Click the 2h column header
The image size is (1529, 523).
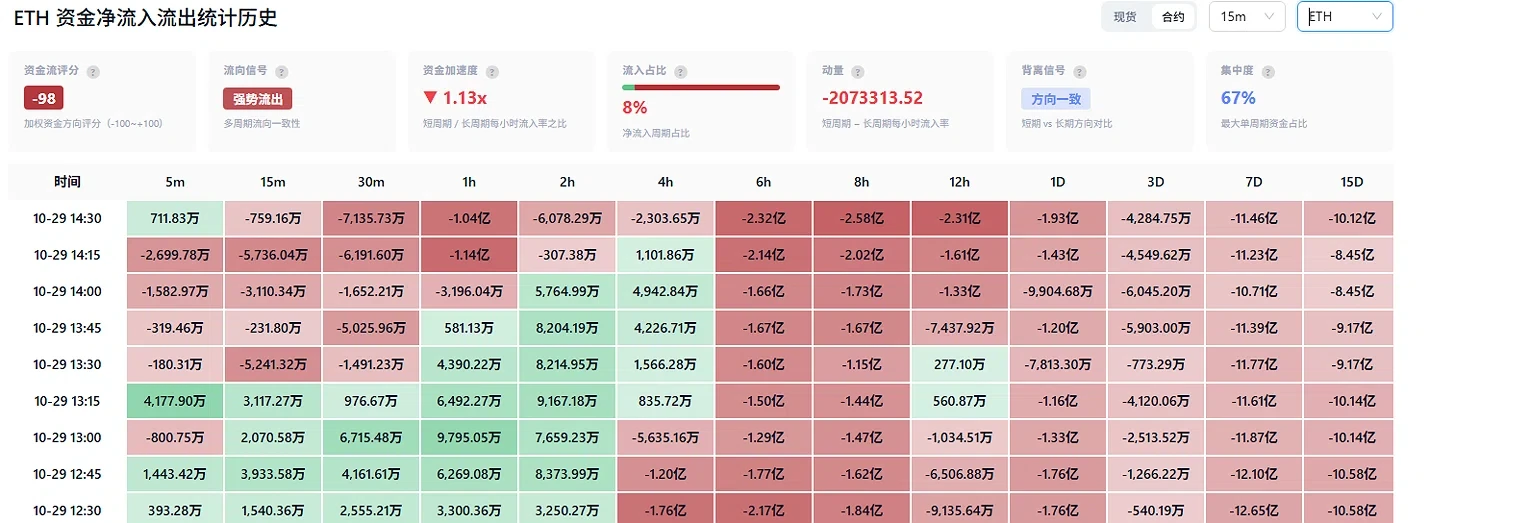(567, 182)
